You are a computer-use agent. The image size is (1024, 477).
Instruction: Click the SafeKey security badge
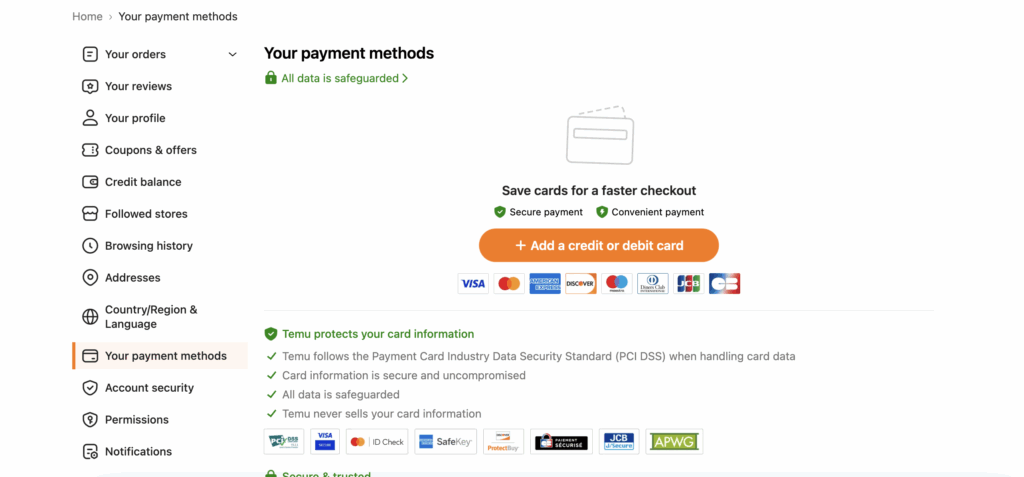(445, 442)
